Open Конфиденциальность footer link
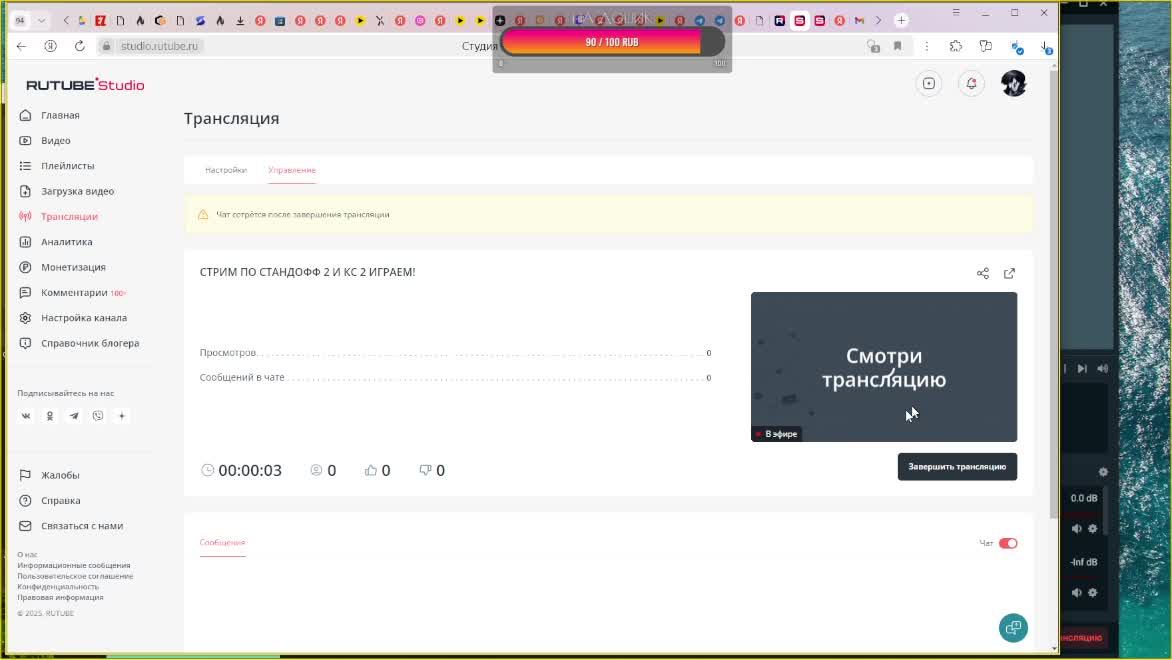The image size is (1172, 660). [58, 587]
